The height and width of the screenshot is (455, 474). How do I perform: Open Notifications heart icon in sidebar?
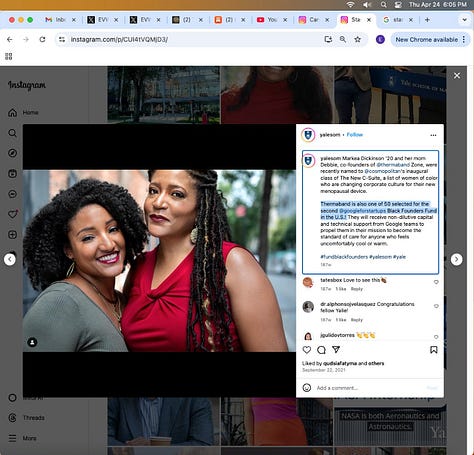(12, 214)
